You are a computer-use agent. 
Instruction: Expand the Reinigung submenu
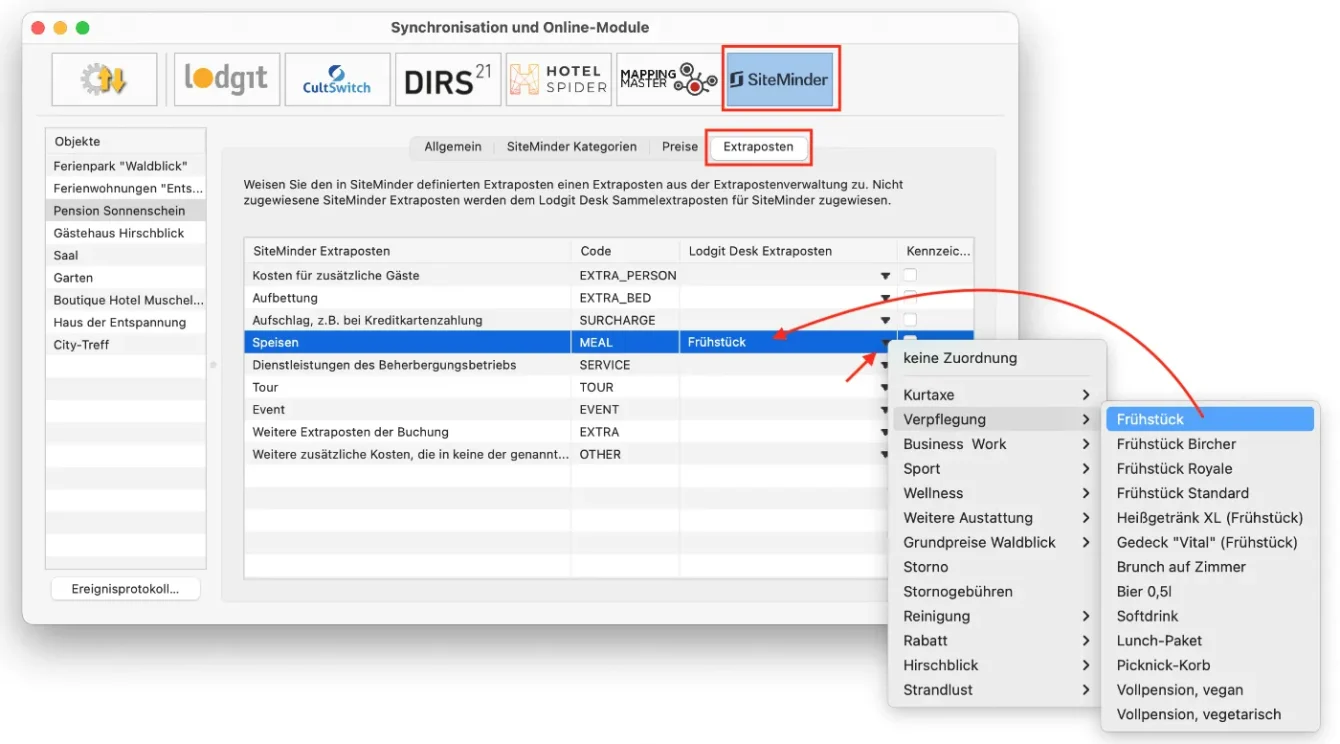[x=997, y=616]
